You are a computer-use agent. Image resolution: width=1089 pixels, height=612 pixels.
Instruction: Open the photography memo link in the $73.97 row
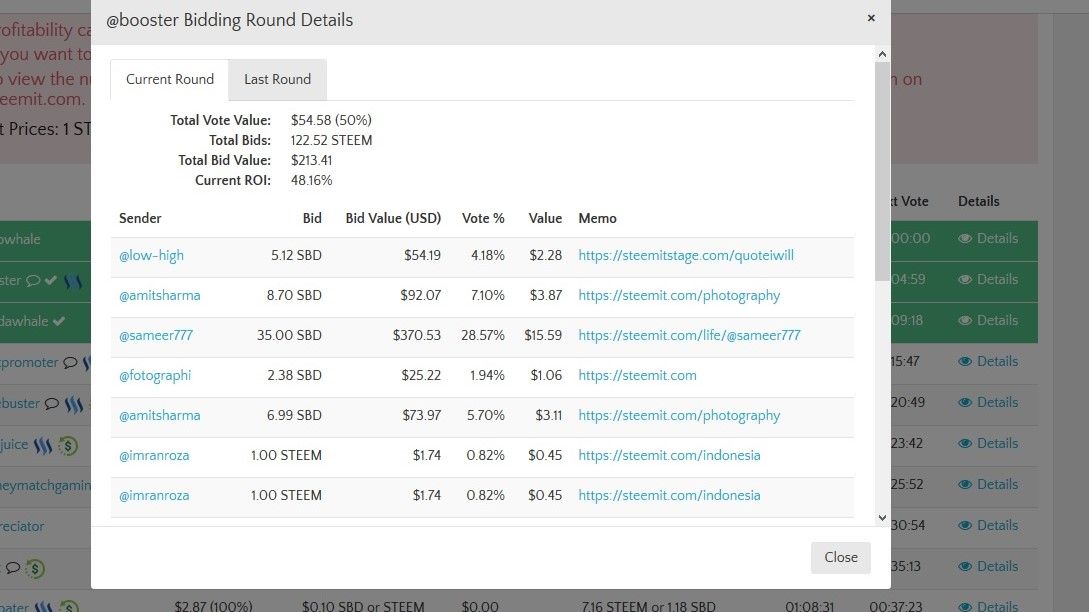tap(679, 415)
